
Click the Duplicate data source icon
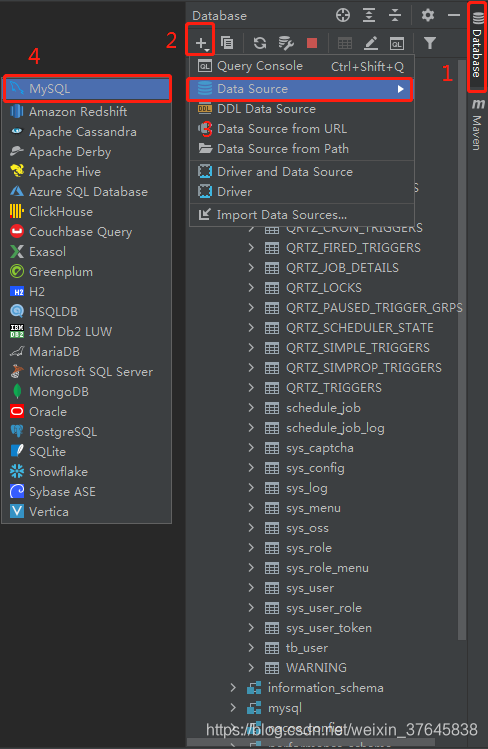coord(227,43)
